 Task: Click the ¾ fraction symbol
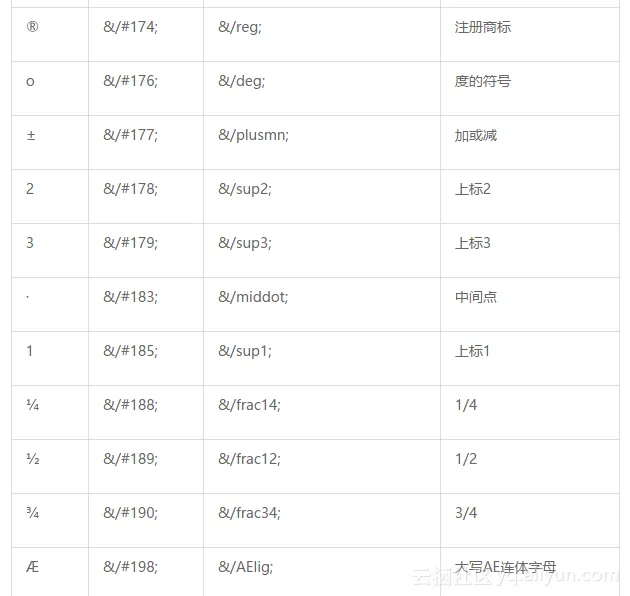click(32, 513)
